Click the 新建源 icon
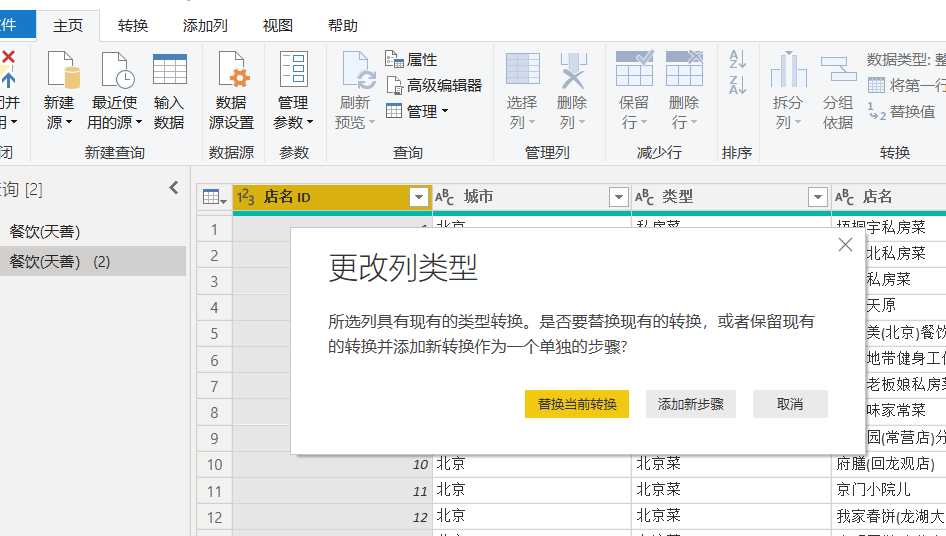 click(x=63, y=70)
